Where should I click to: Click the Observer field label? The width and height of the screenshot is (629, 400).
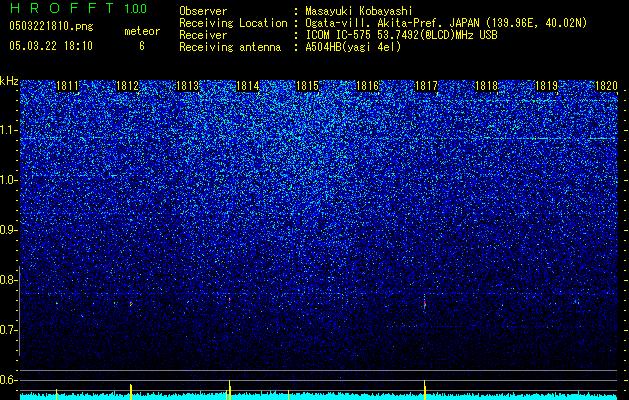203,11
